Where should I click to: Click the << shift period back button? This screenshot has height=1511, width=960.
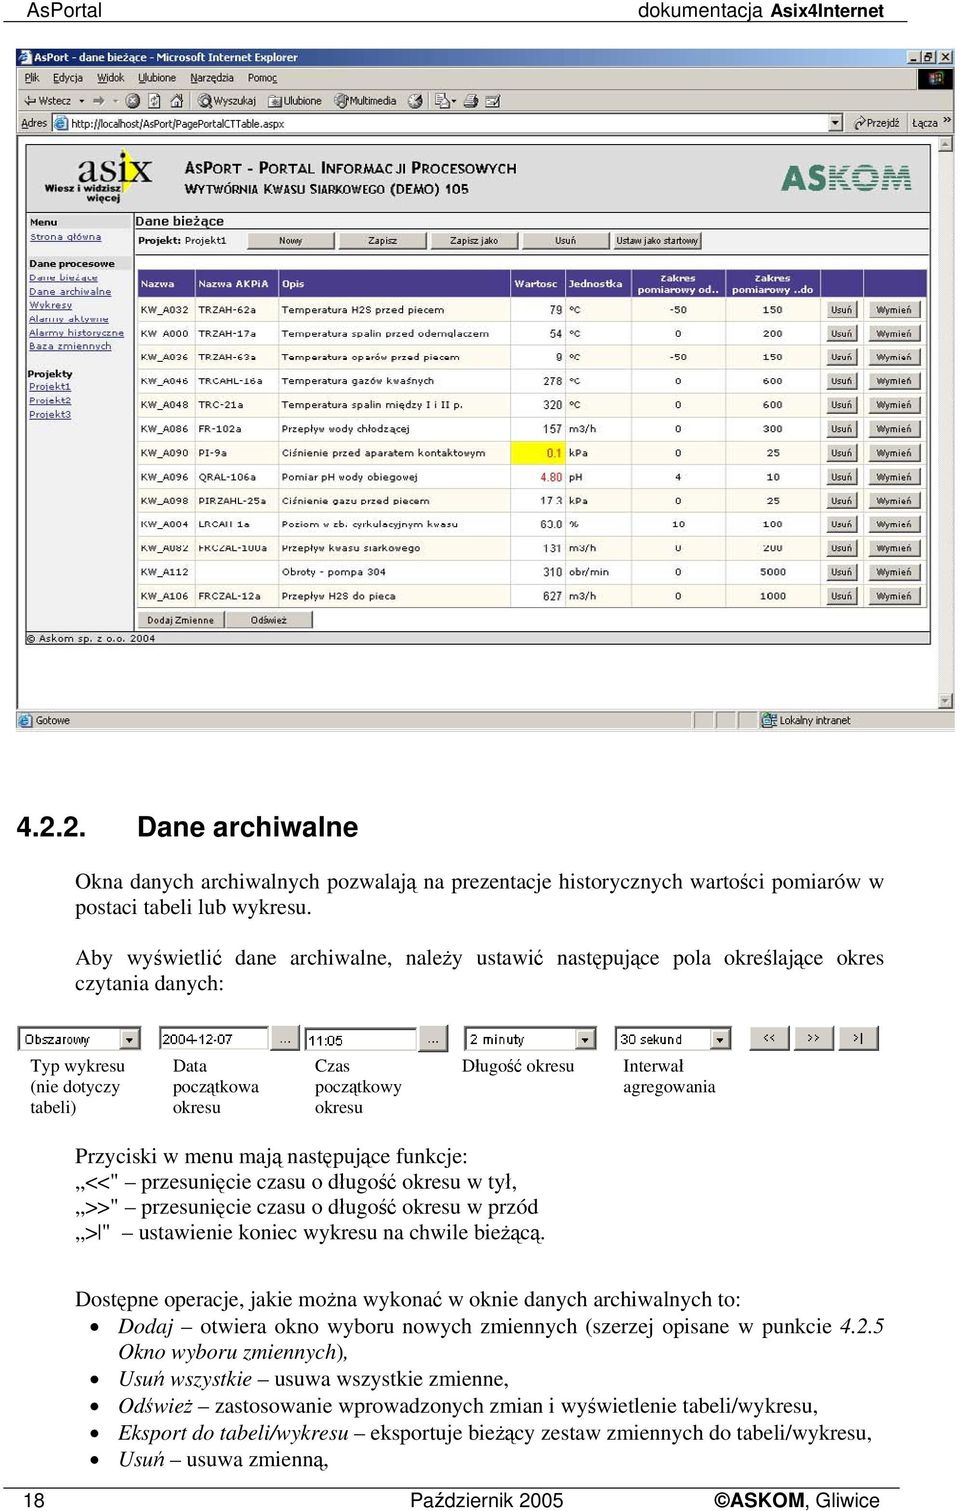[769, 1038]
